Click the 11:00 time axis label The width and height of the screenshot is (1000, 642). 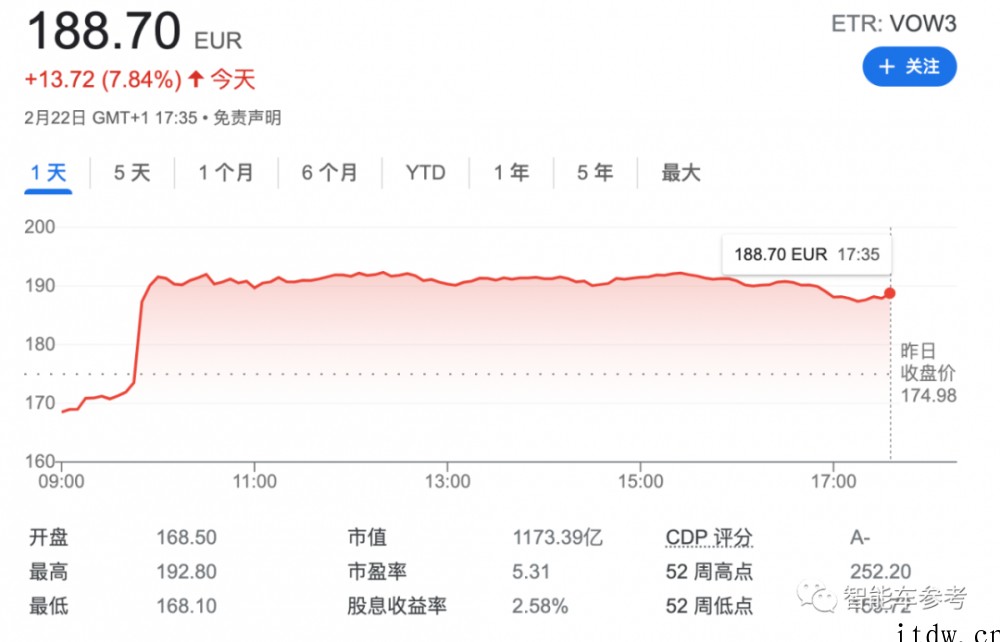point(254,481)
